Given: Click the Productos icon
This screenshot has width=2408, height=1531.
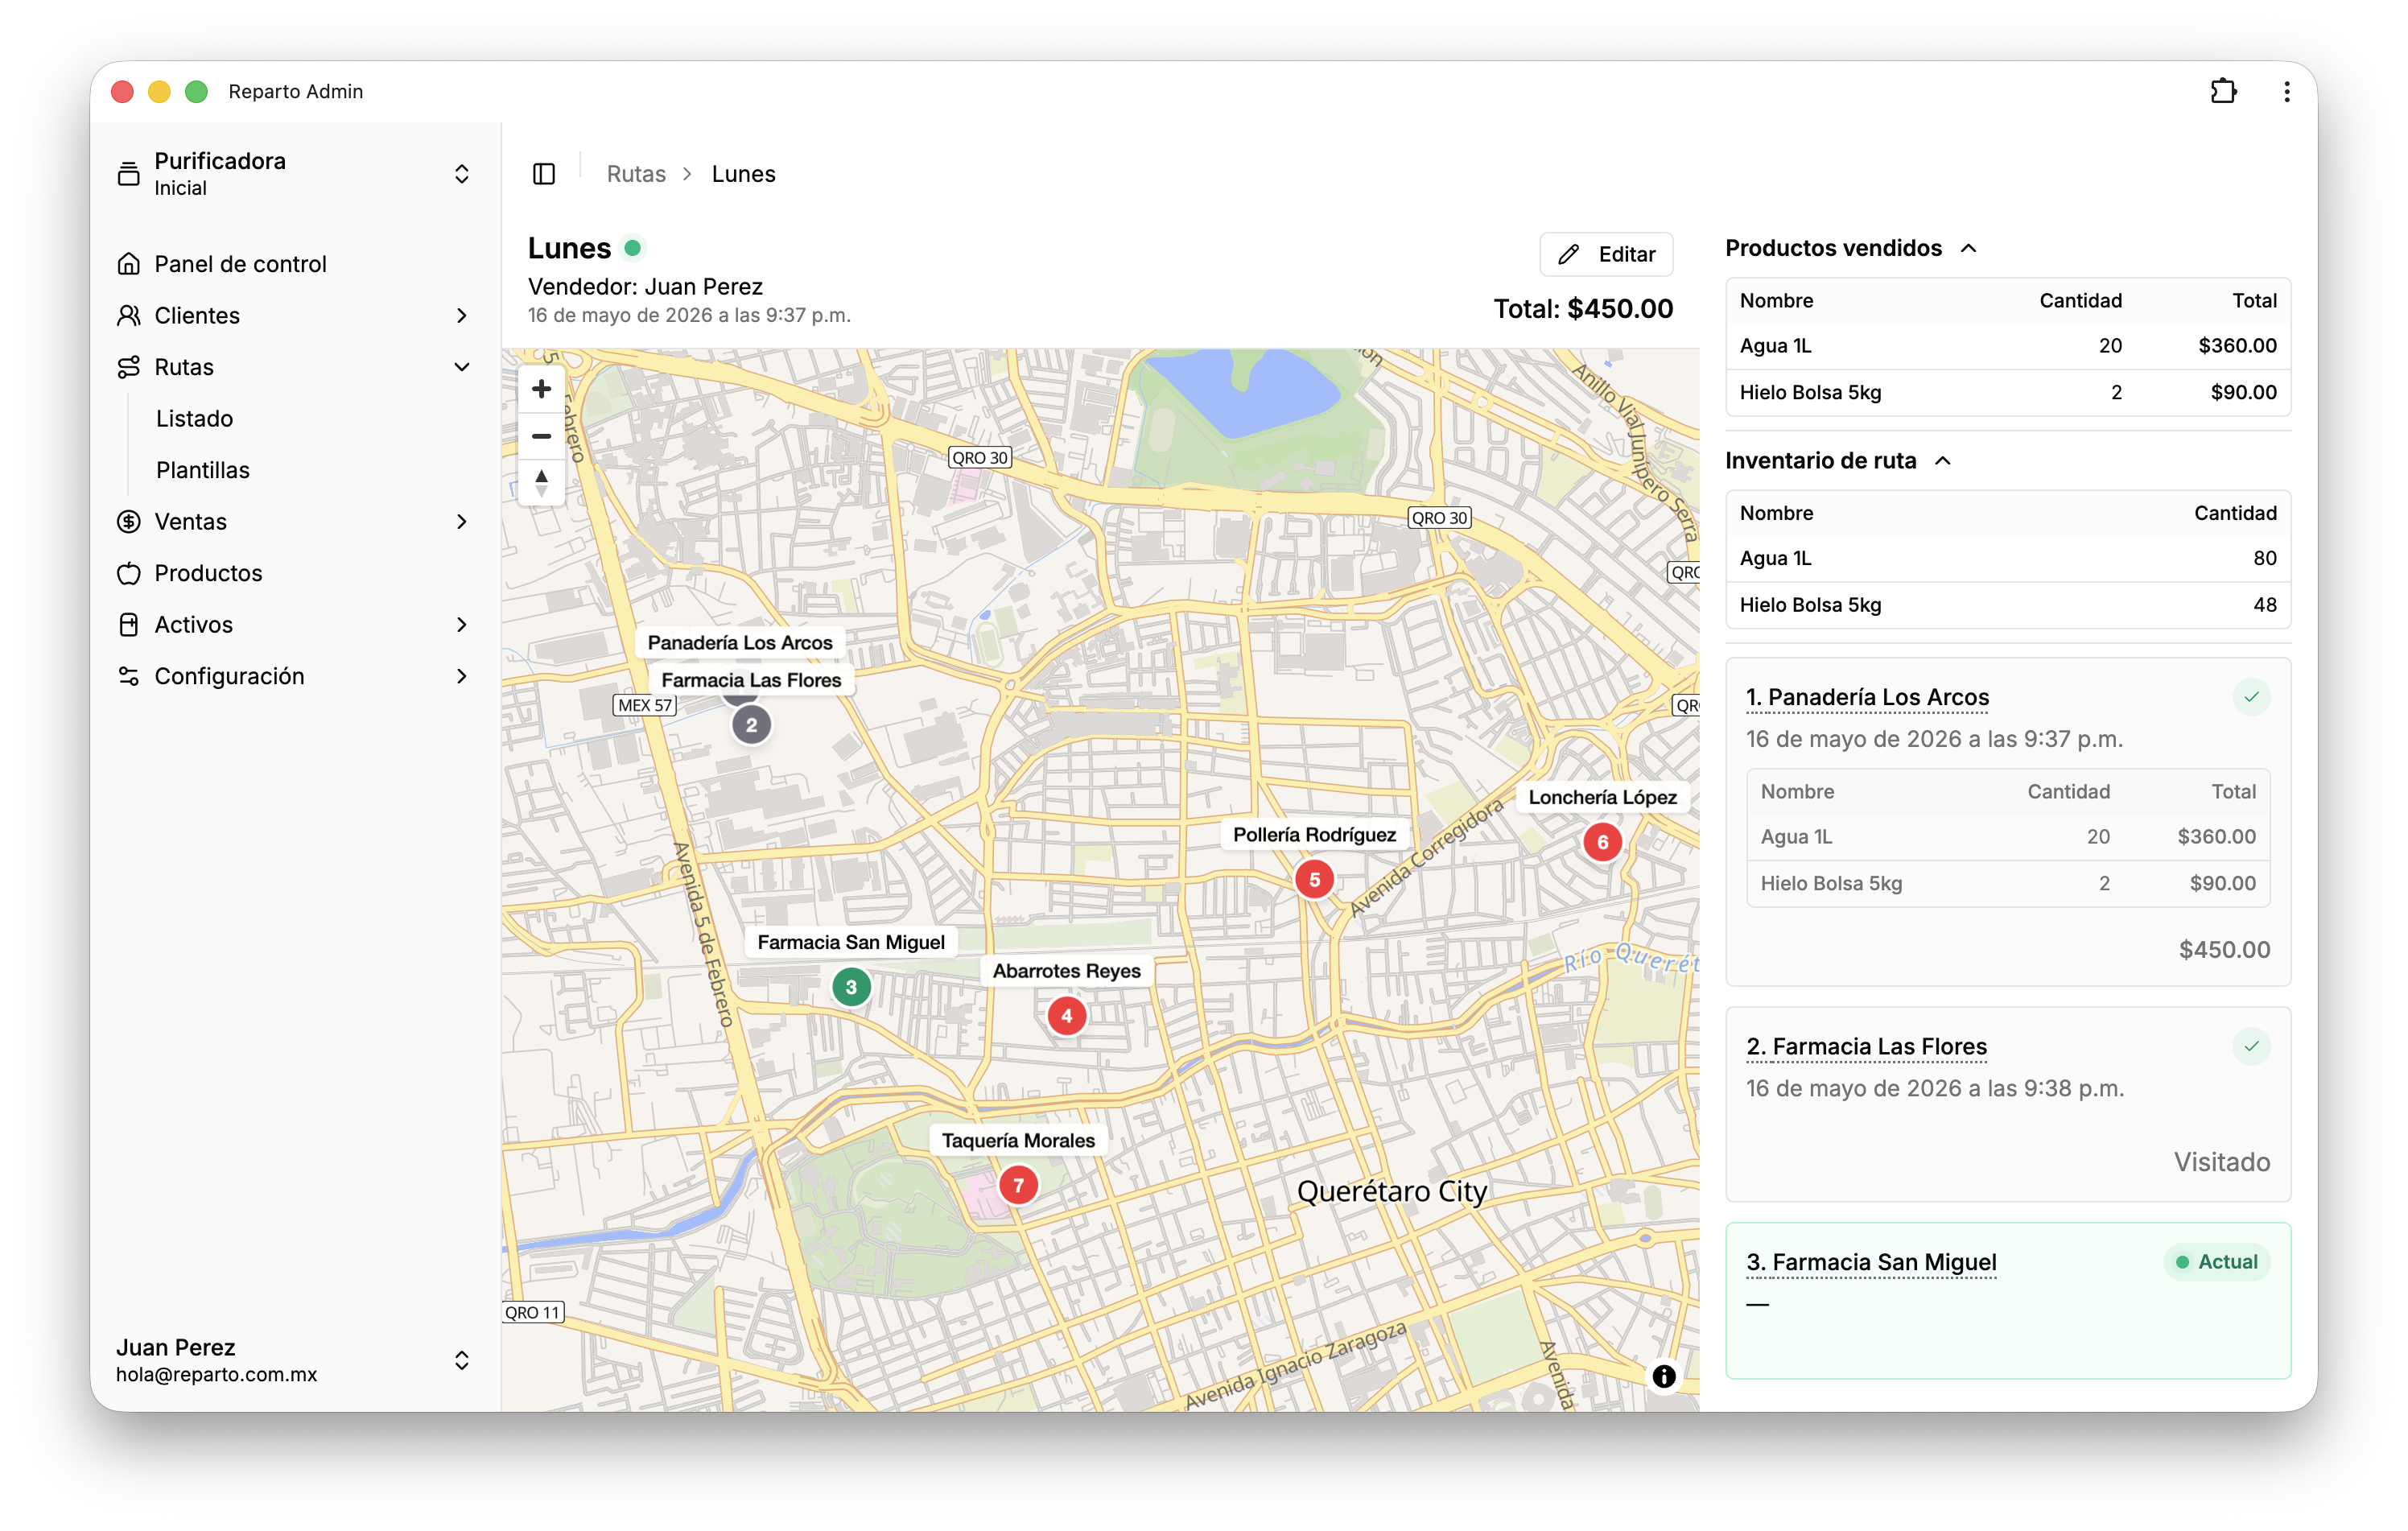Looking at the screenshot, I should [x=129, y=573].
